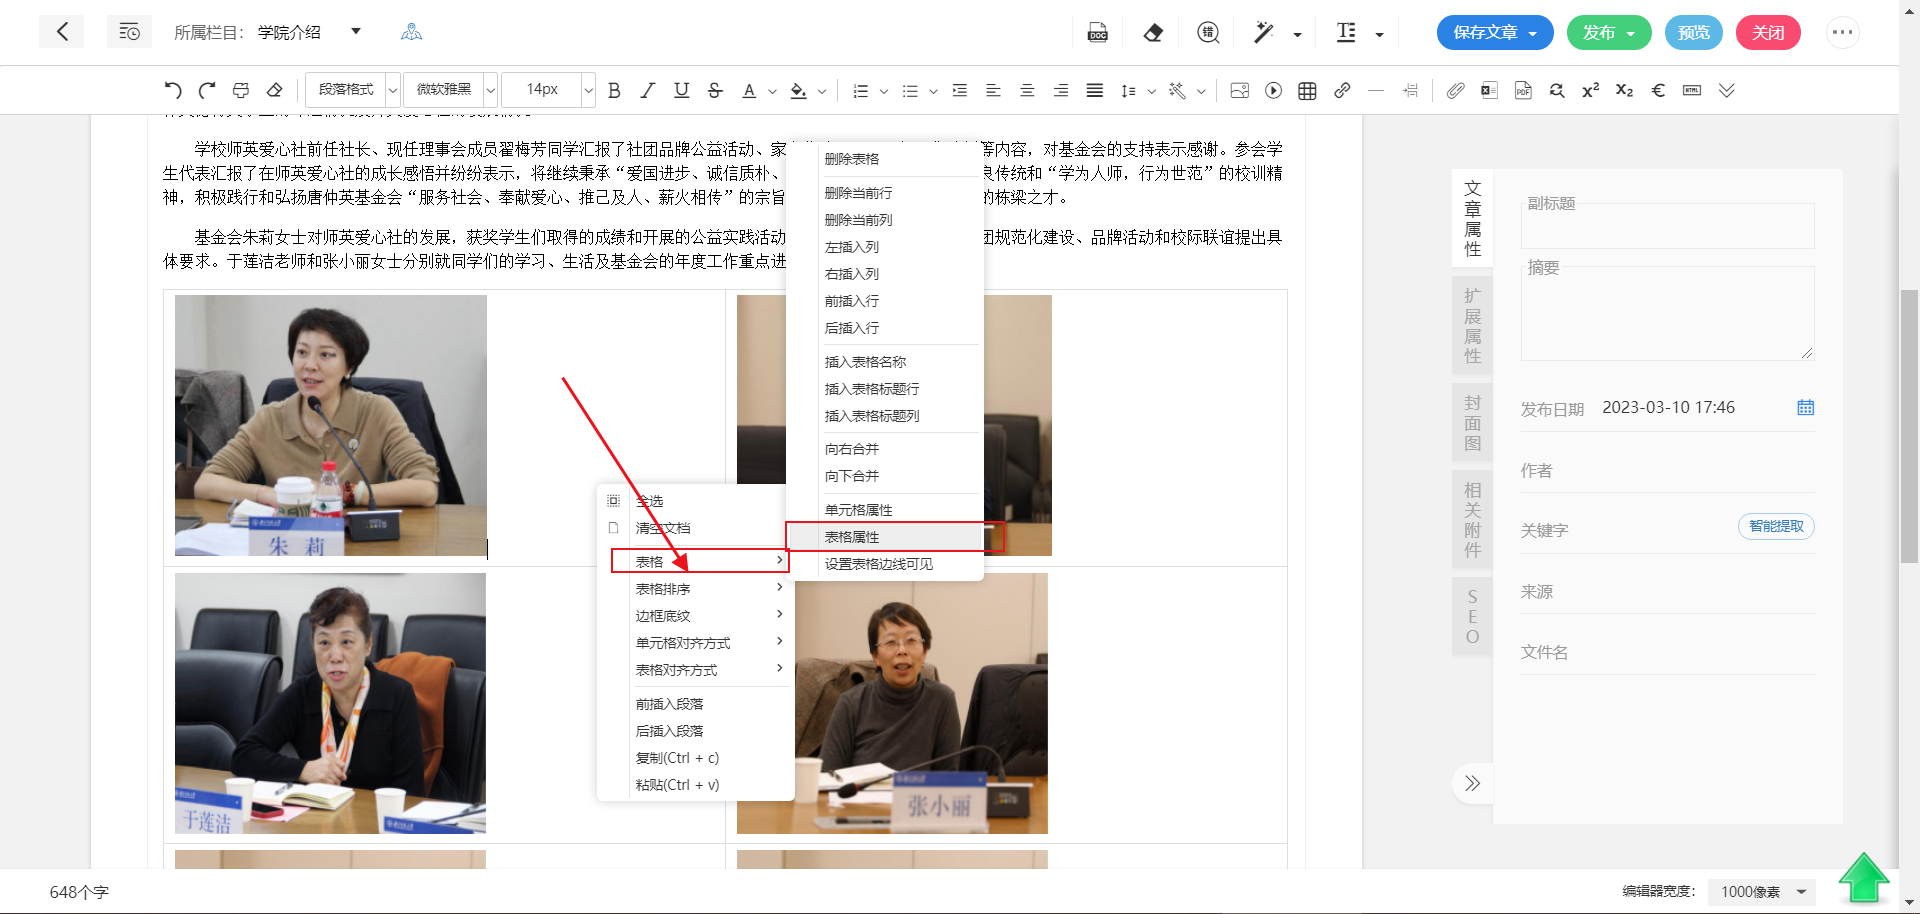The width and height of the screenshot is (1920, 914).
Task: Click the 预览 preview button
Action: click(x=1693, y=32)
